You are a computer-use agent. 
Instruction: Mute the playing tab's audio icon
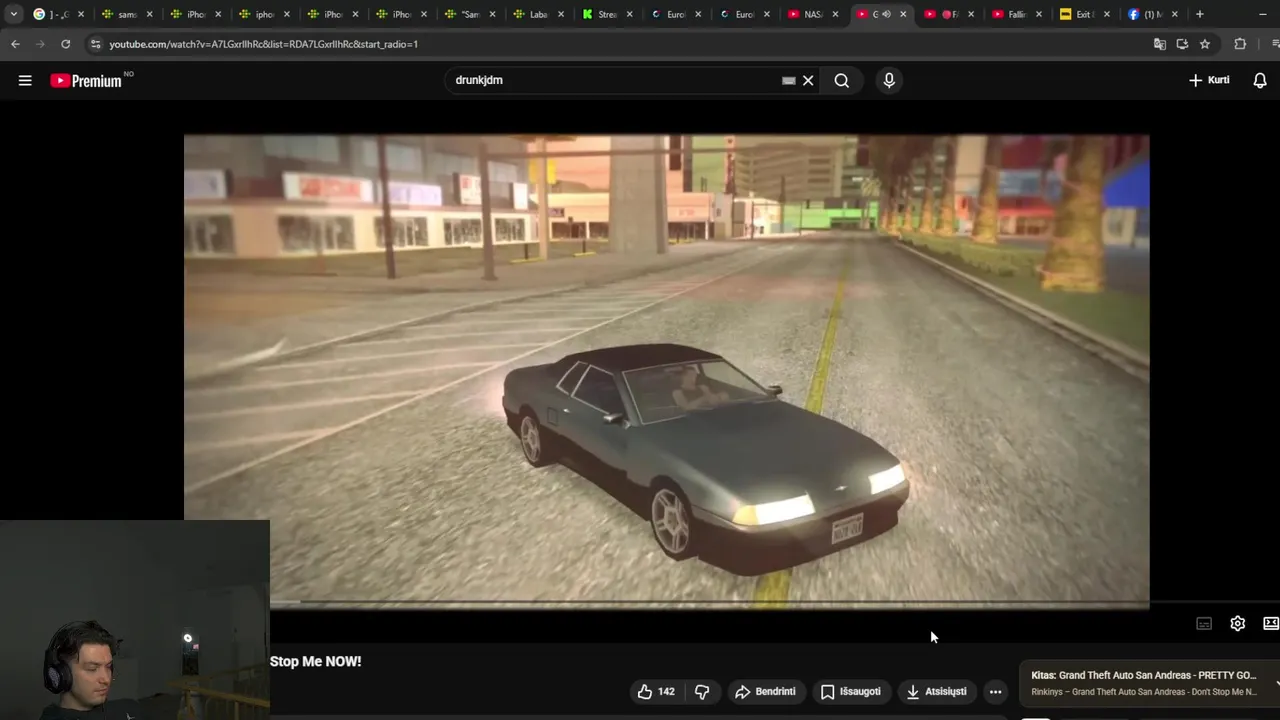click(886, 14)
